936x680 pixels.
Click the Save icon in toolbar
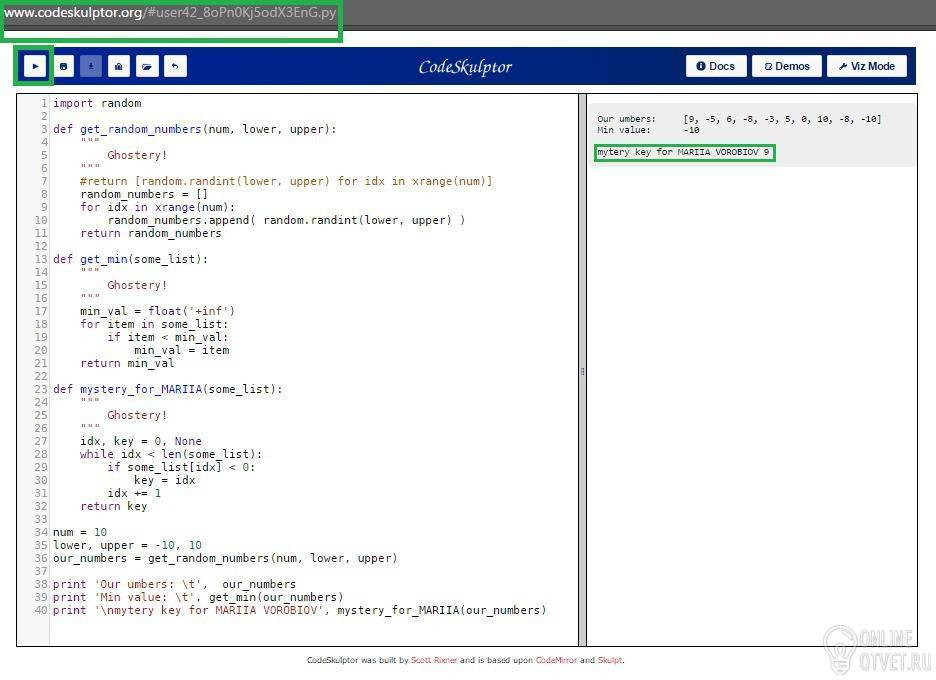tap(63, 66)
